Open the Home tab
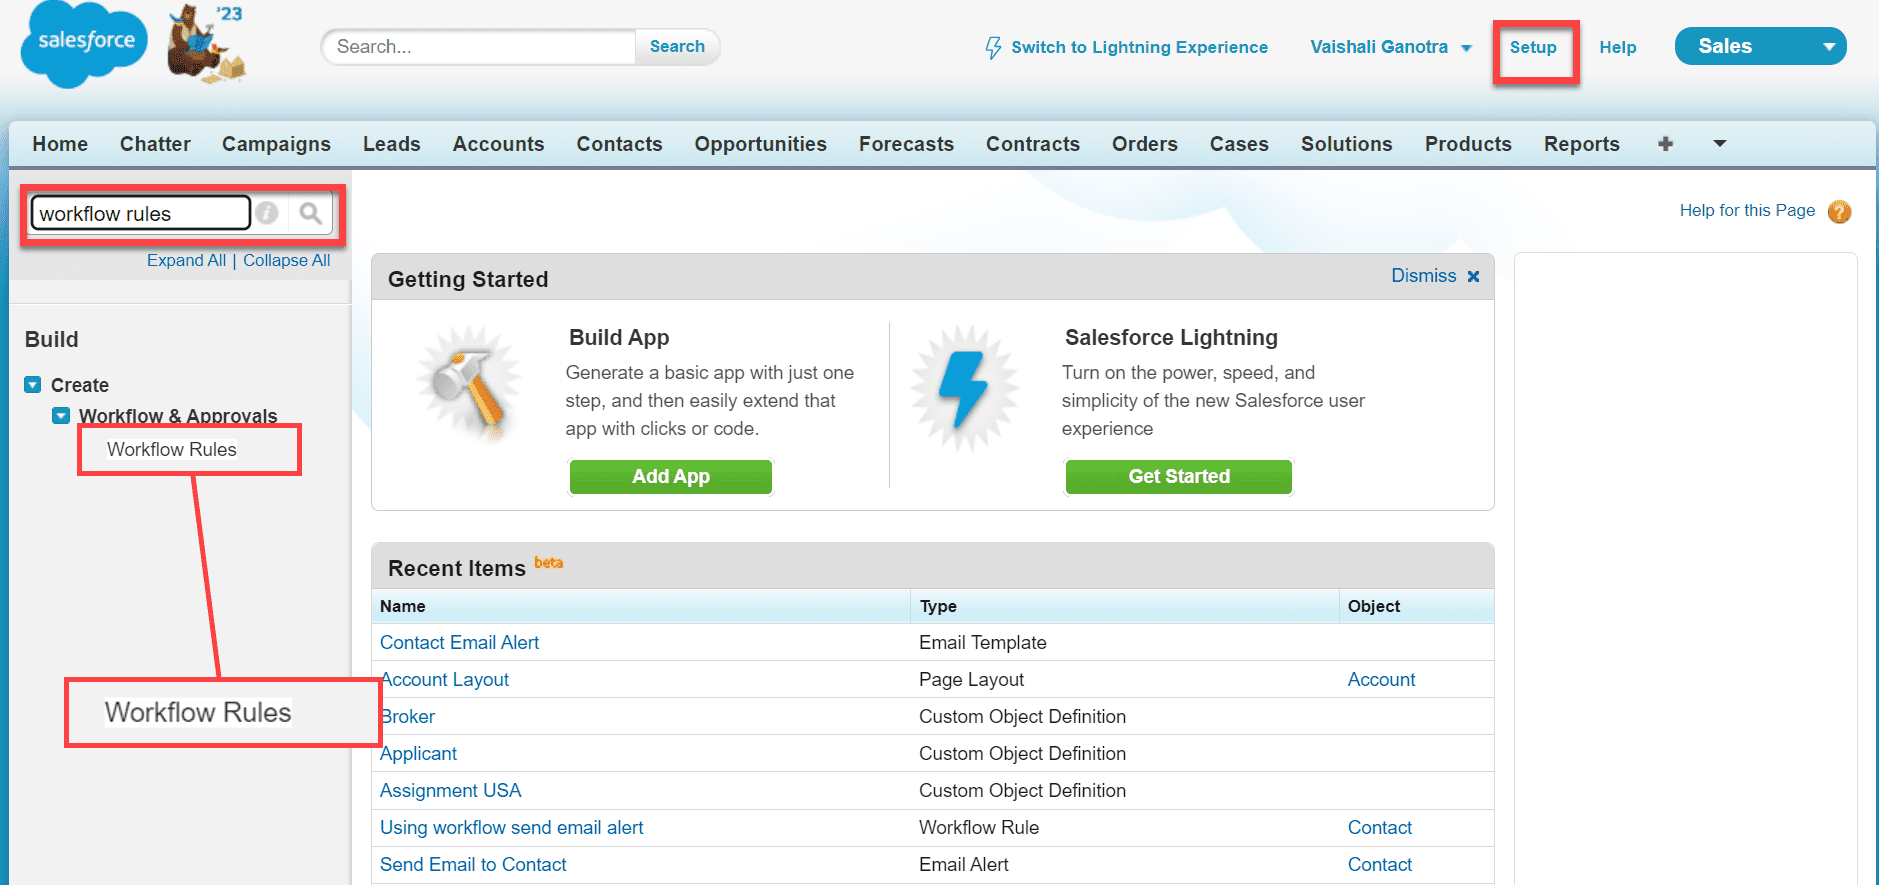 click(60, 144)
